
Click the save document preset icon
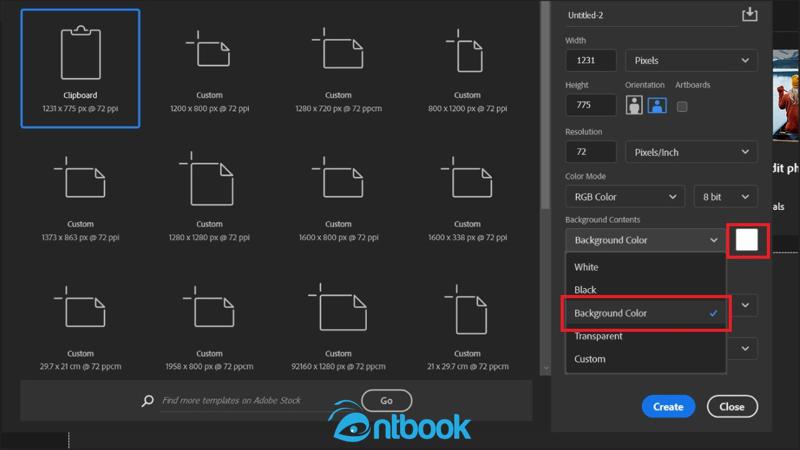coord(749,15)
